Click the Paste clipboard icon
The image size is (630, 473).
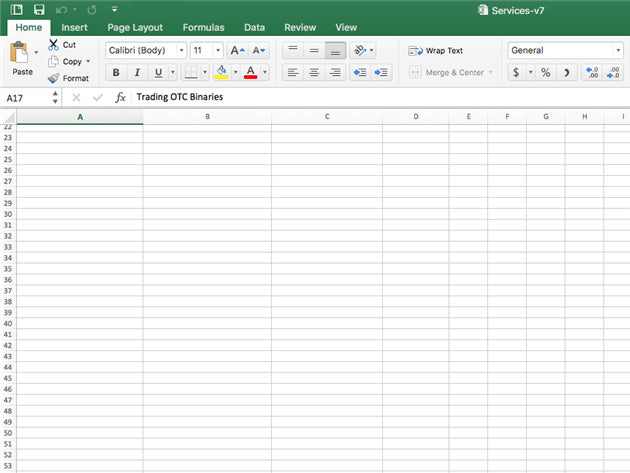click(x=20, y=54)
